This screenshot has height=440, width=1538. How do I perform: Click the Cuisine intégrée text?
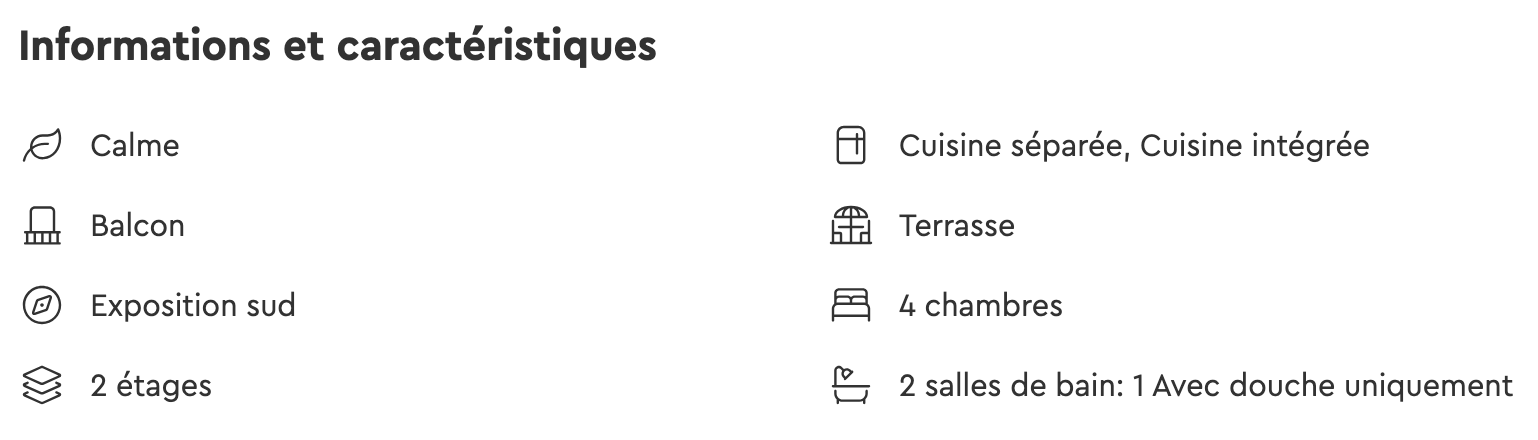coord(1254,146)
